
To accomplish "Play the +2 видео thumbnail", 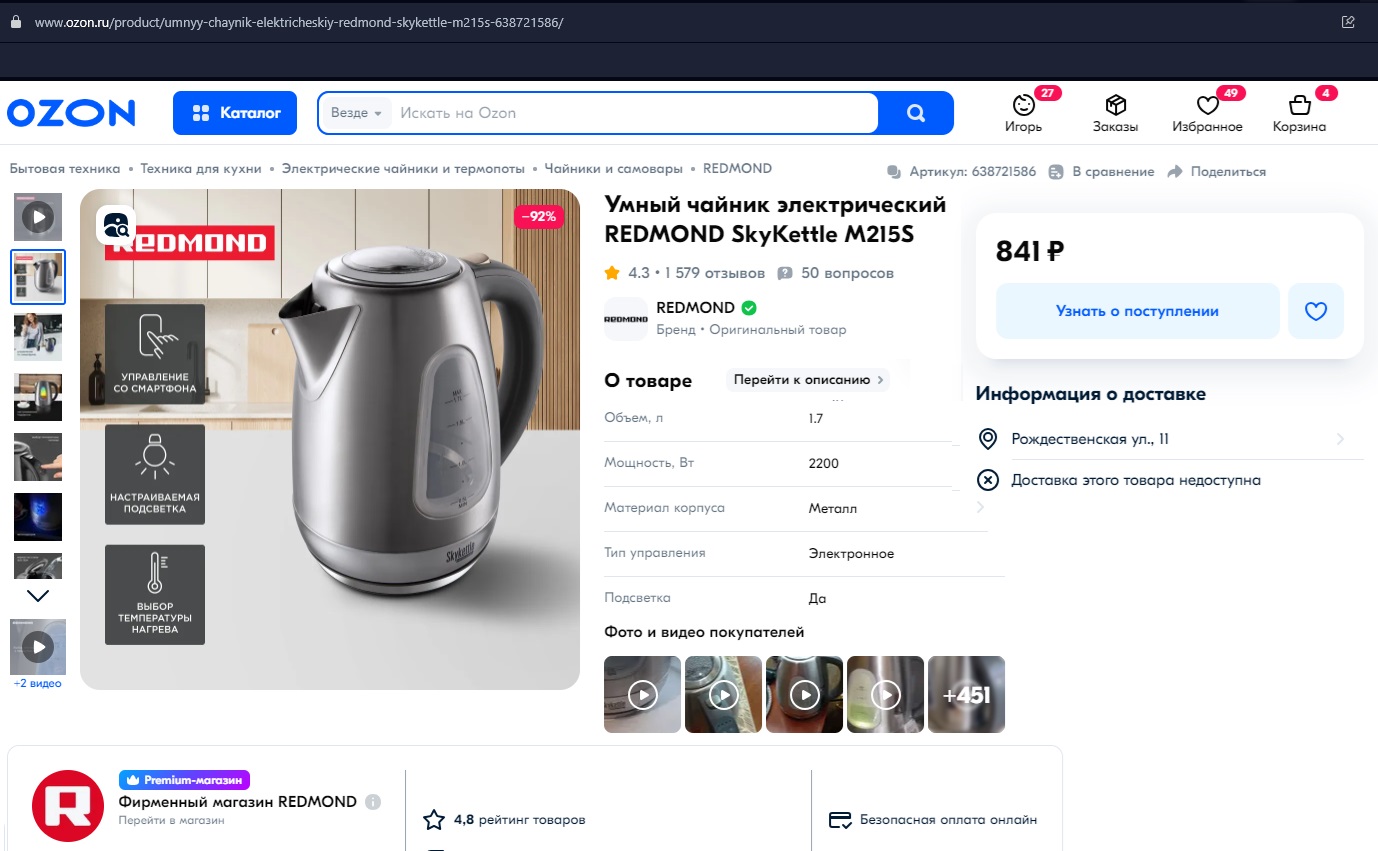I will click(38, 647).
